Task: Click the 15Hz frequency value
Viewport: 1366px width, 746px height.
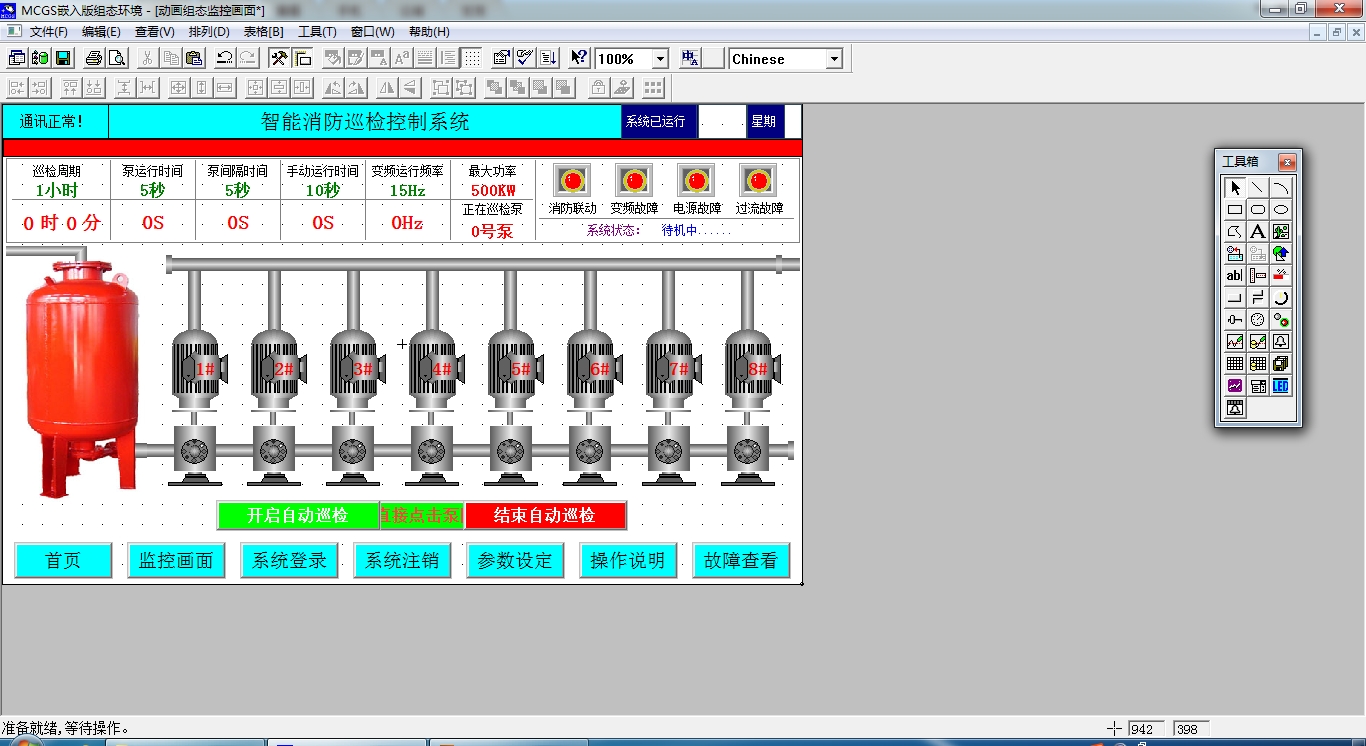Action: [x=408, y=190]
